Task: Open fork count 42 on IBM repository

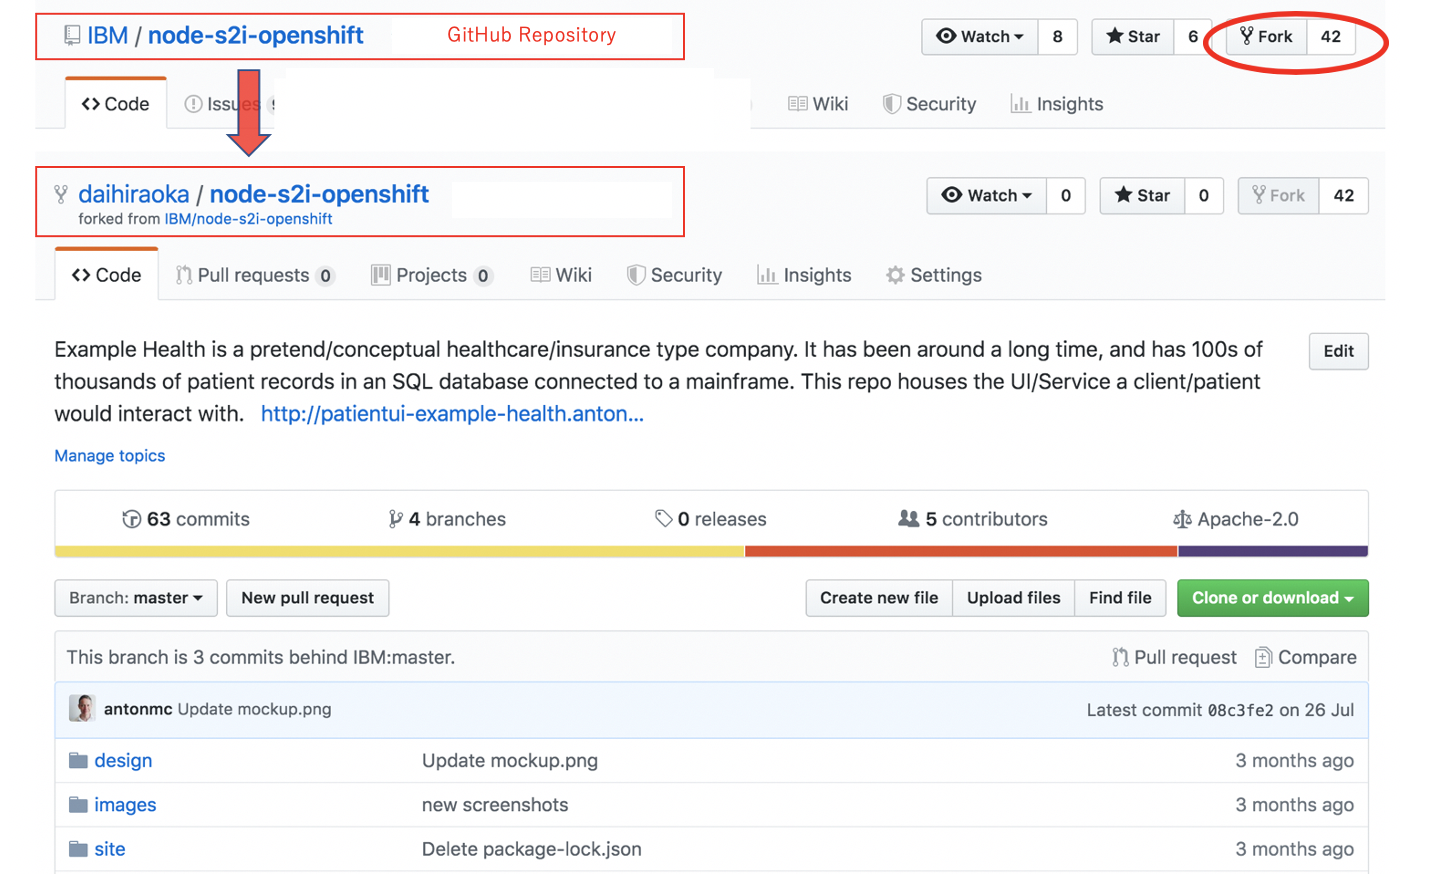Action: [x=1330, y=37]
